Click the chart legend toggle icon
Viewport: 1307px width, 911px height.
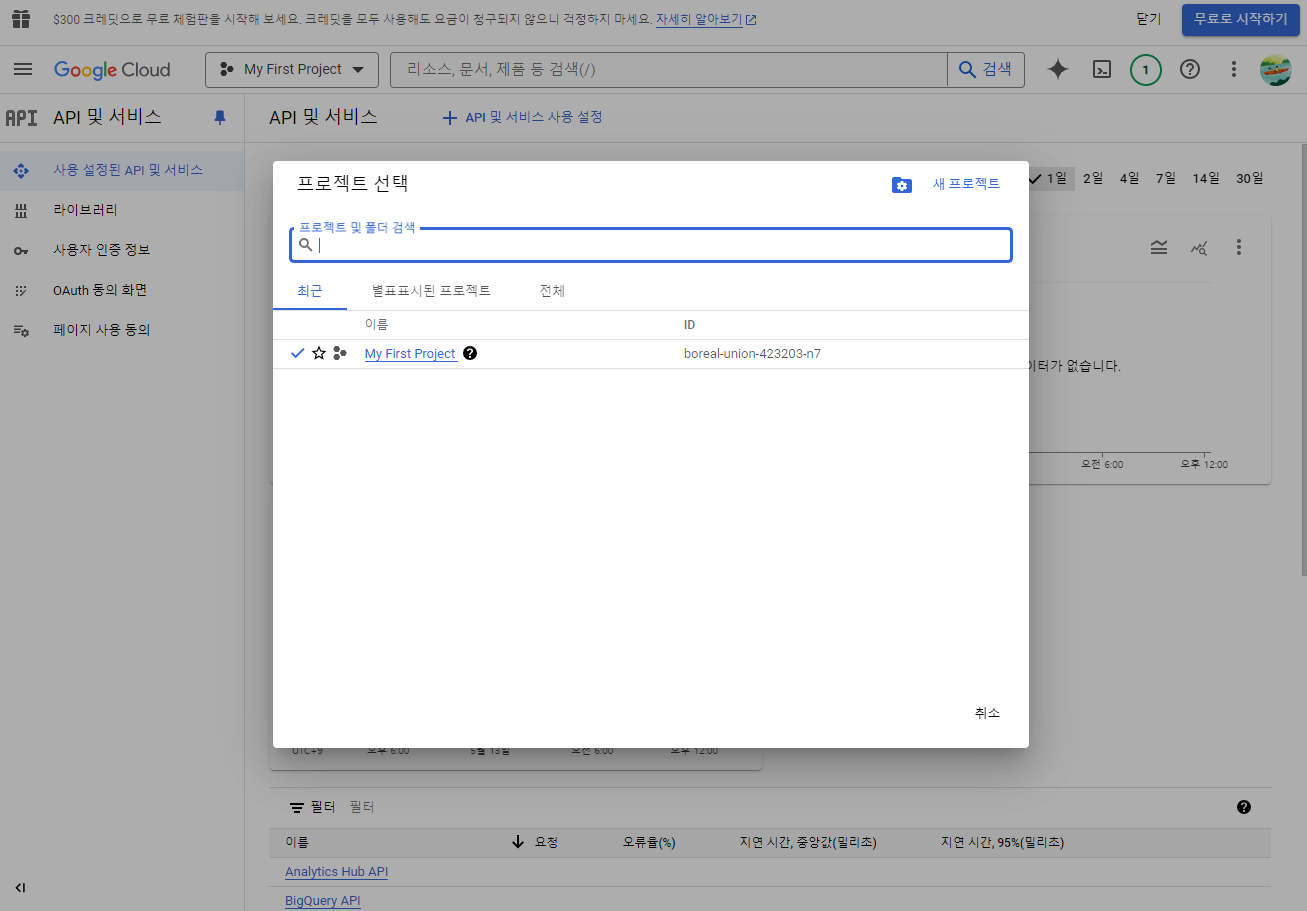click(x=1158, y=246)
